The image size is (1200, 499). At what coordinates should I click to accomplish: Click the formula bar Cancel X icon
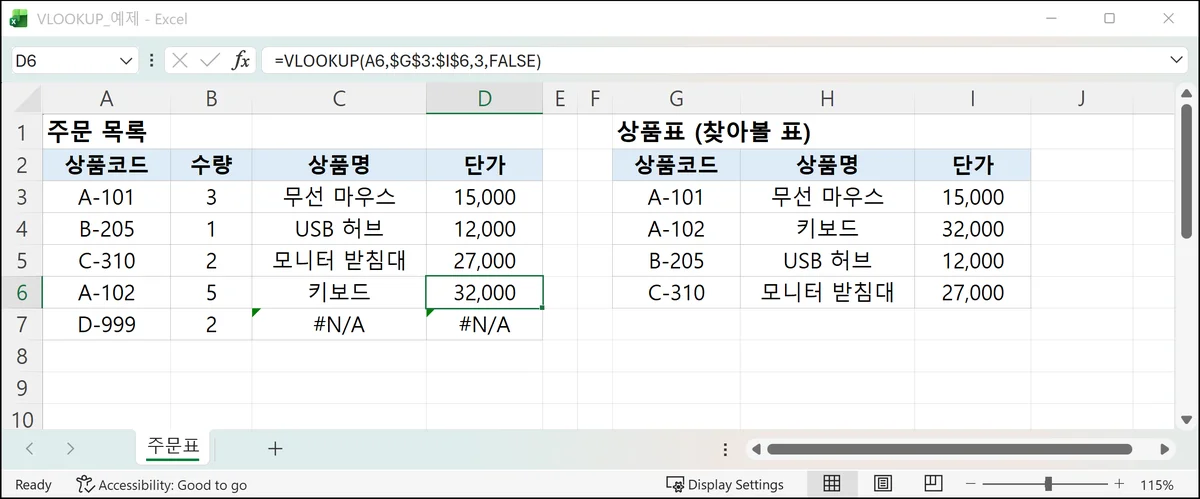pyautogui.click(x=180, y=61)
